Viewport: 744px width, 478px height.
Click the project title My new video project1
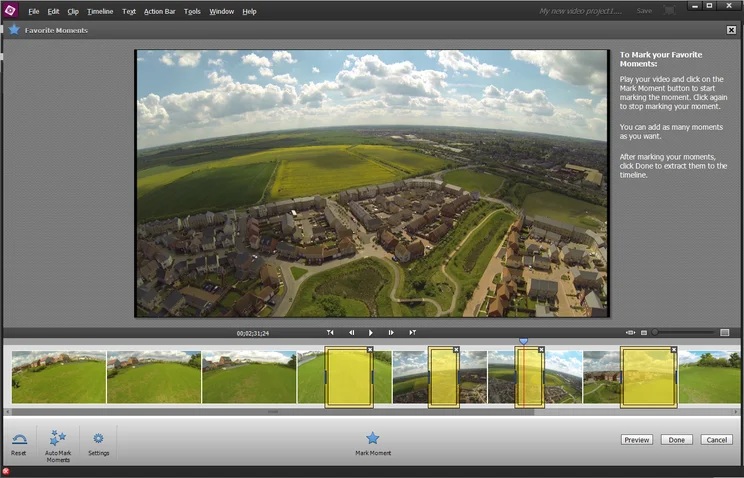(580, 11)
